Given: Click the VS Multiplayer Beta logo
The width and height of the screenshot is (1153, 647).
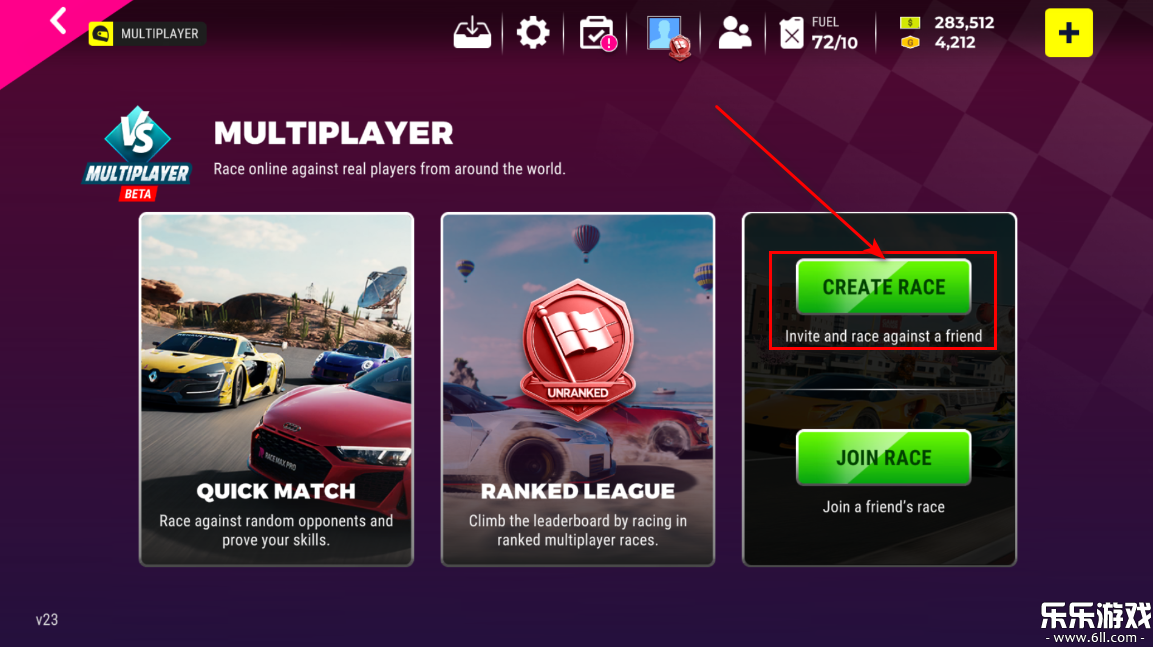Looking at the screenshot, I should click(138, 154).
